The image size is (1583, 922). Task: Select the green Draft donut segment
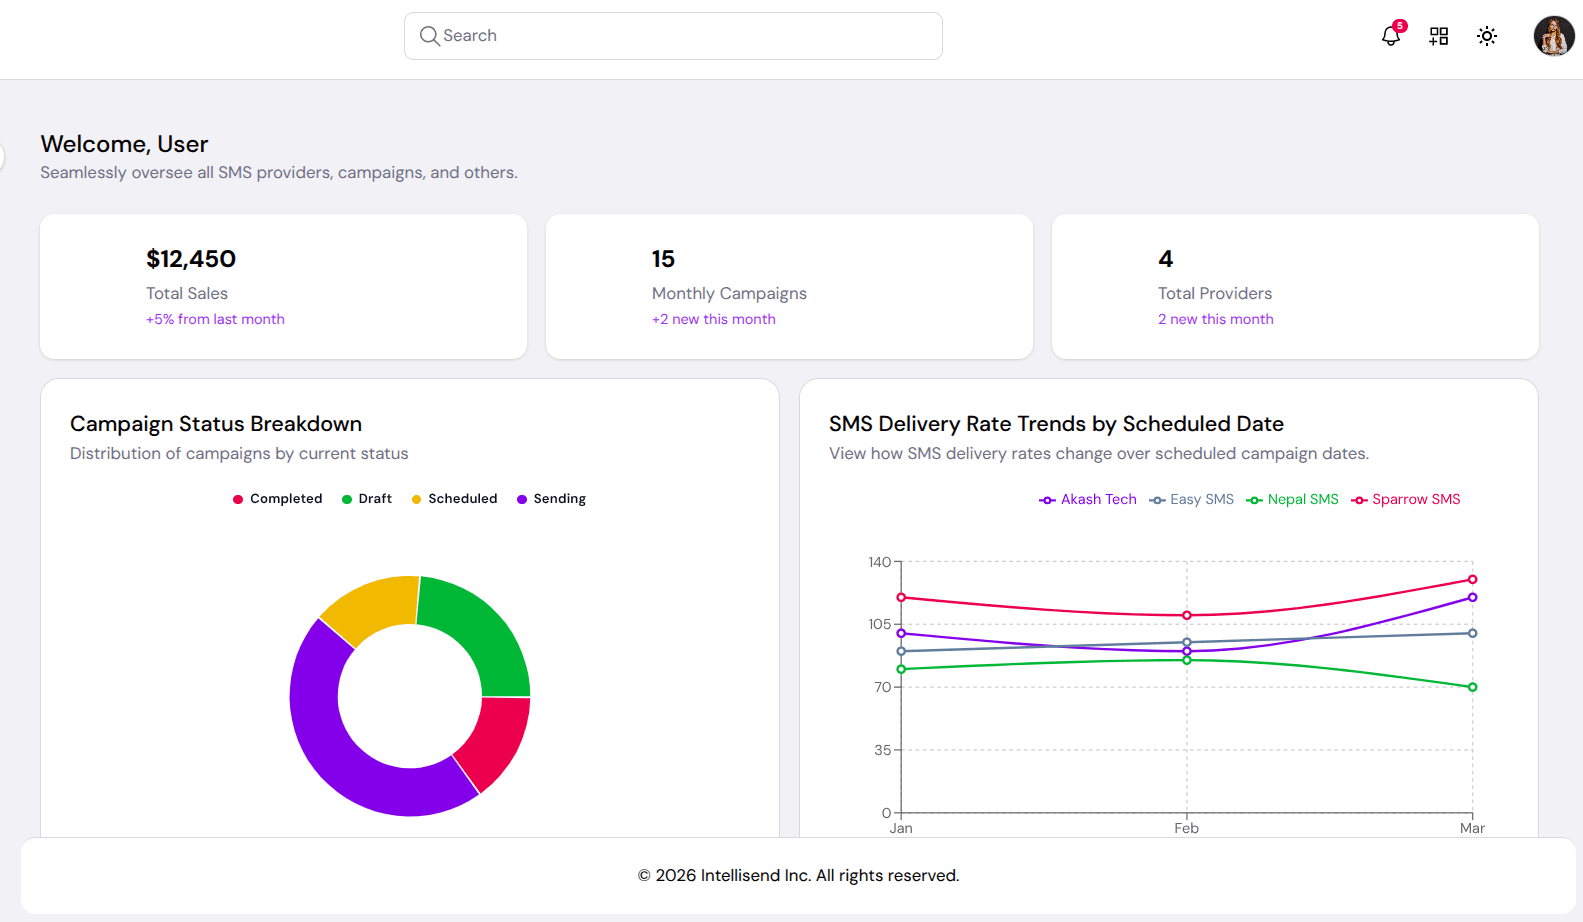(480, 628)
